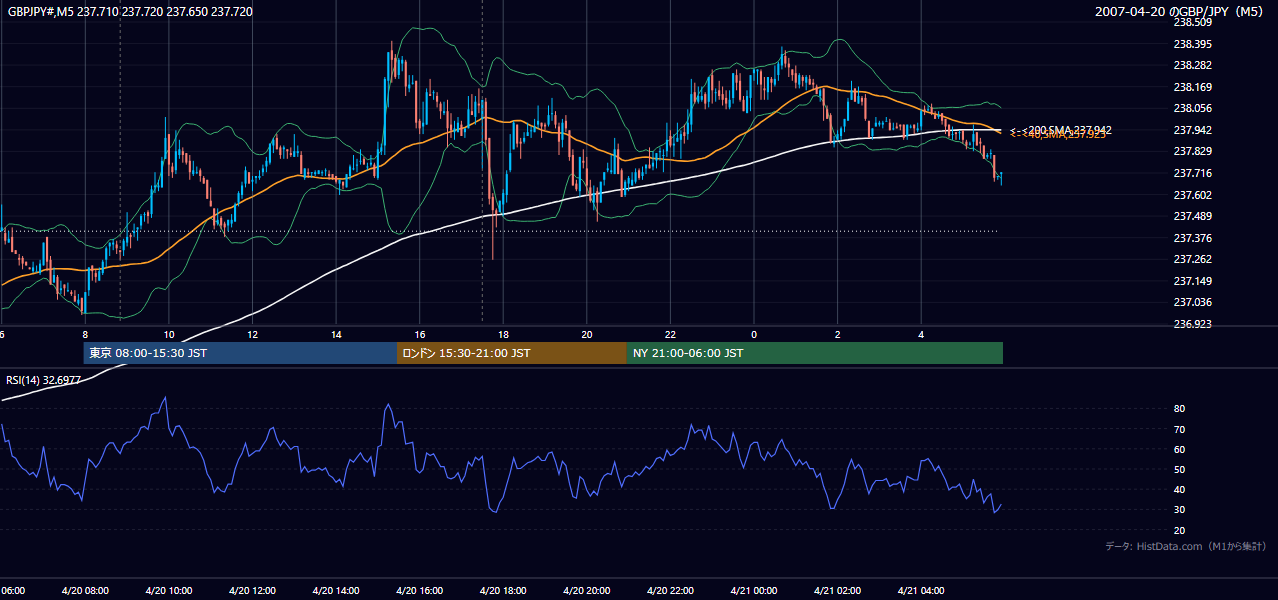Screen dimensions: 1278x600
Task: Click the GBPJPY#,M5 symbol header text
Action: point(131,12)
